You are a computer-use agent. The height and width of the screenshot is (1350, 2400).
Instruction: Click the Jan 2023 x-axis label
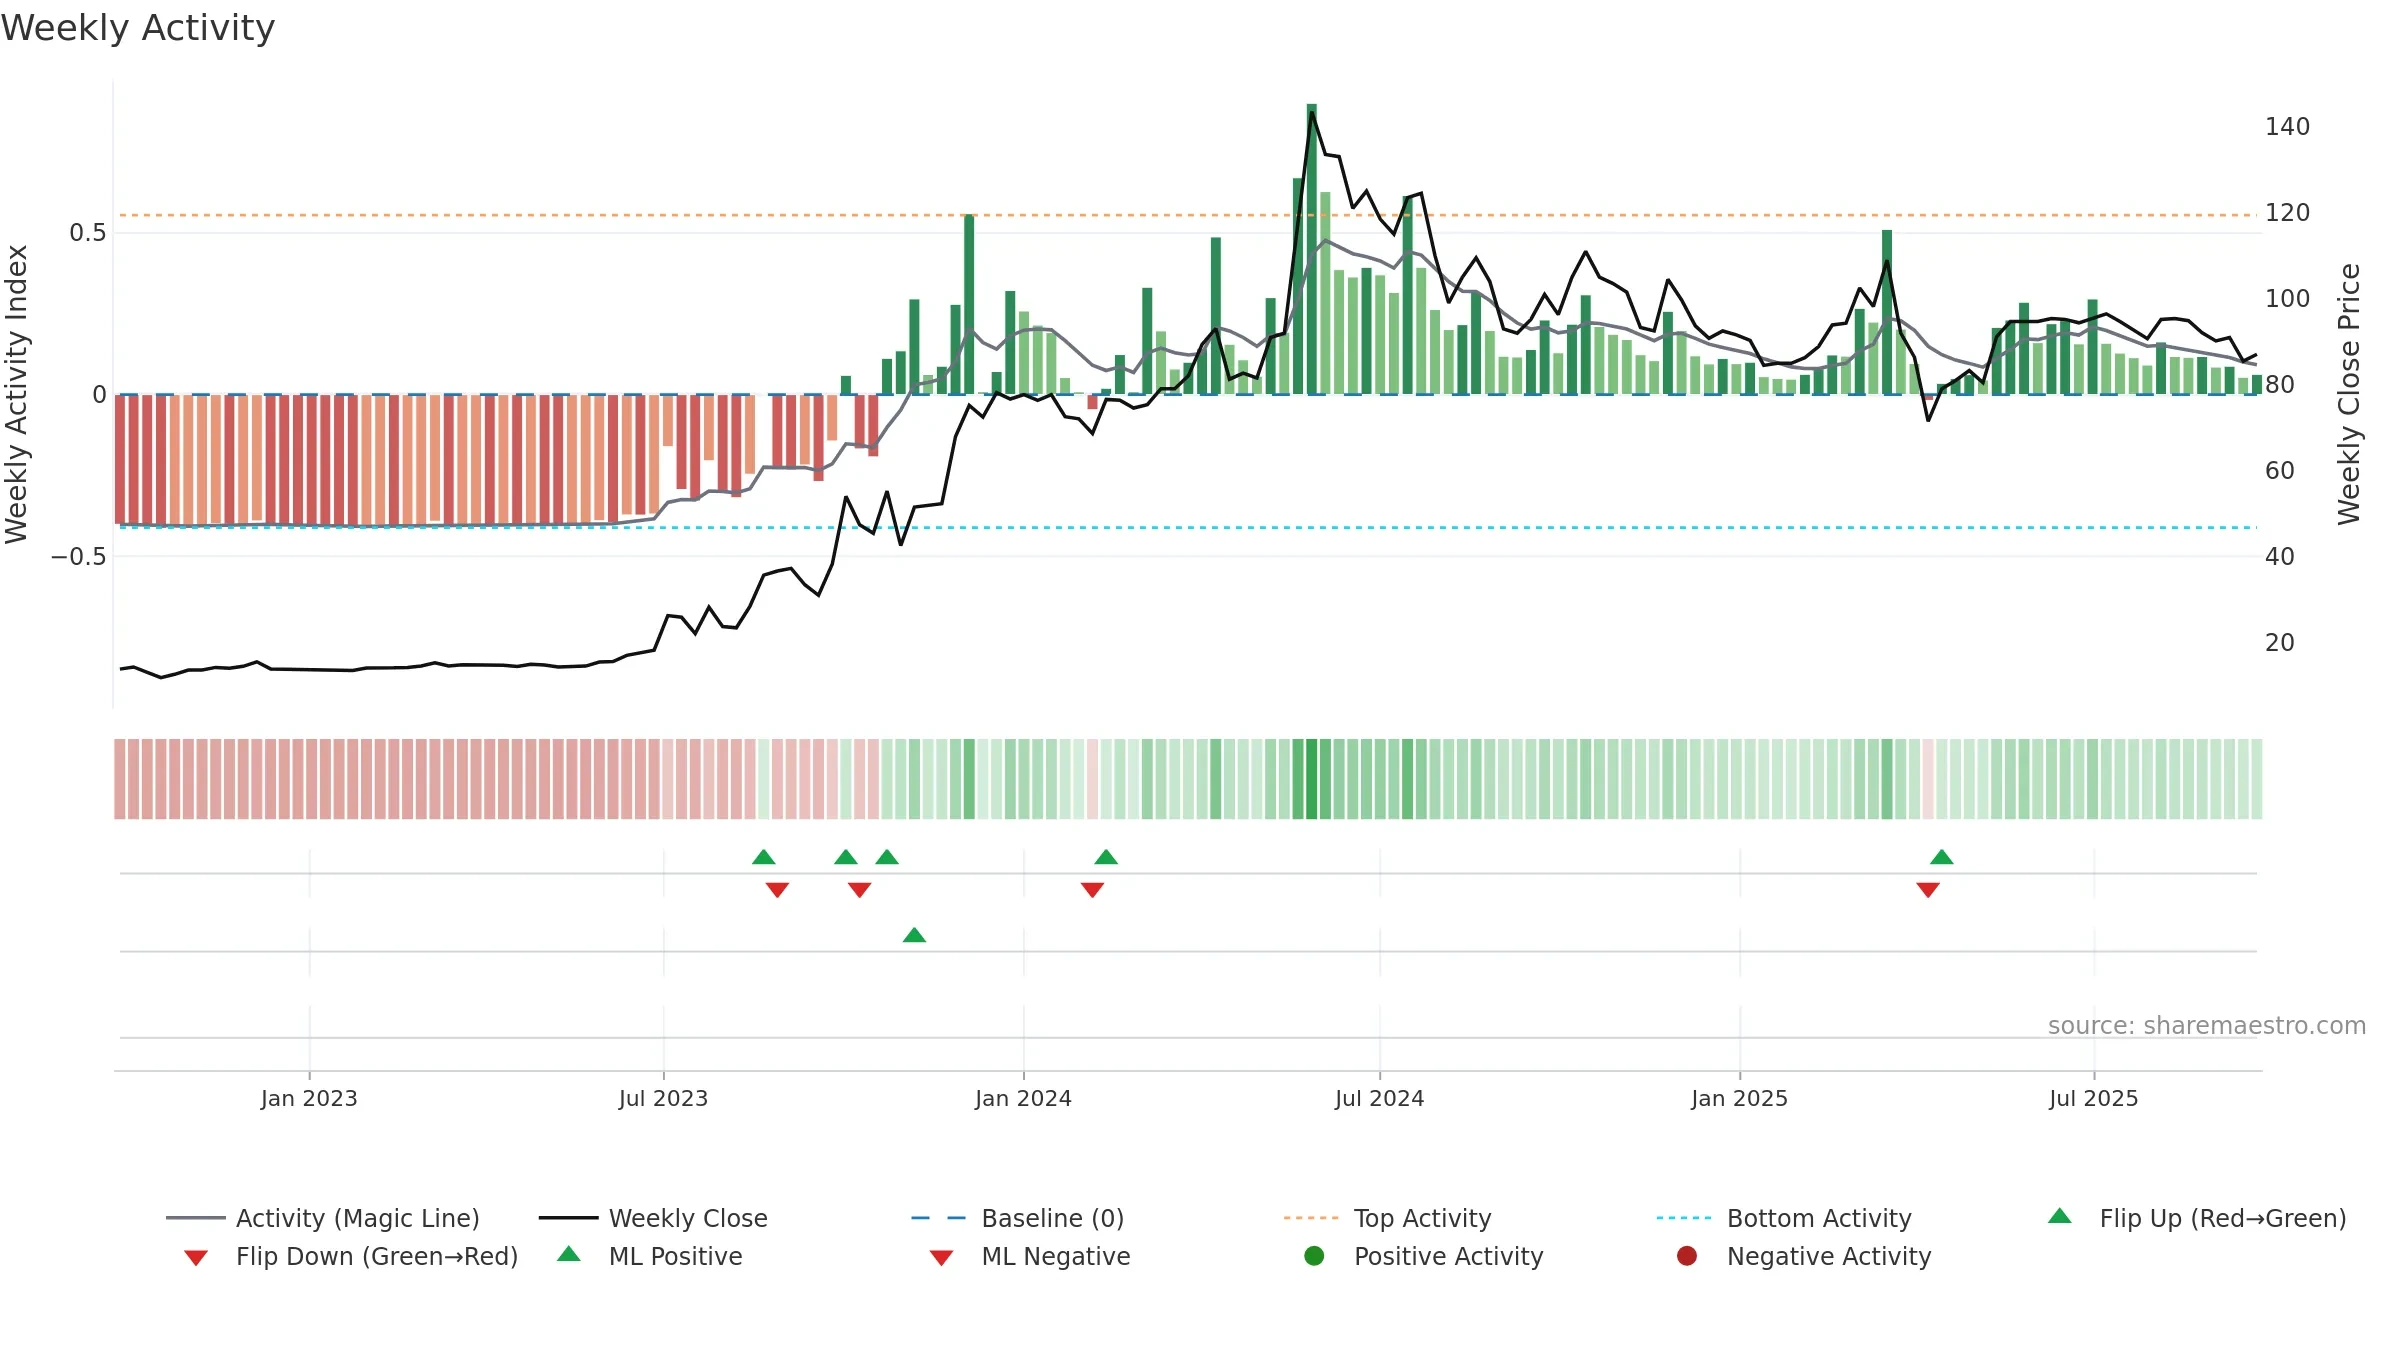(309, 1099)
